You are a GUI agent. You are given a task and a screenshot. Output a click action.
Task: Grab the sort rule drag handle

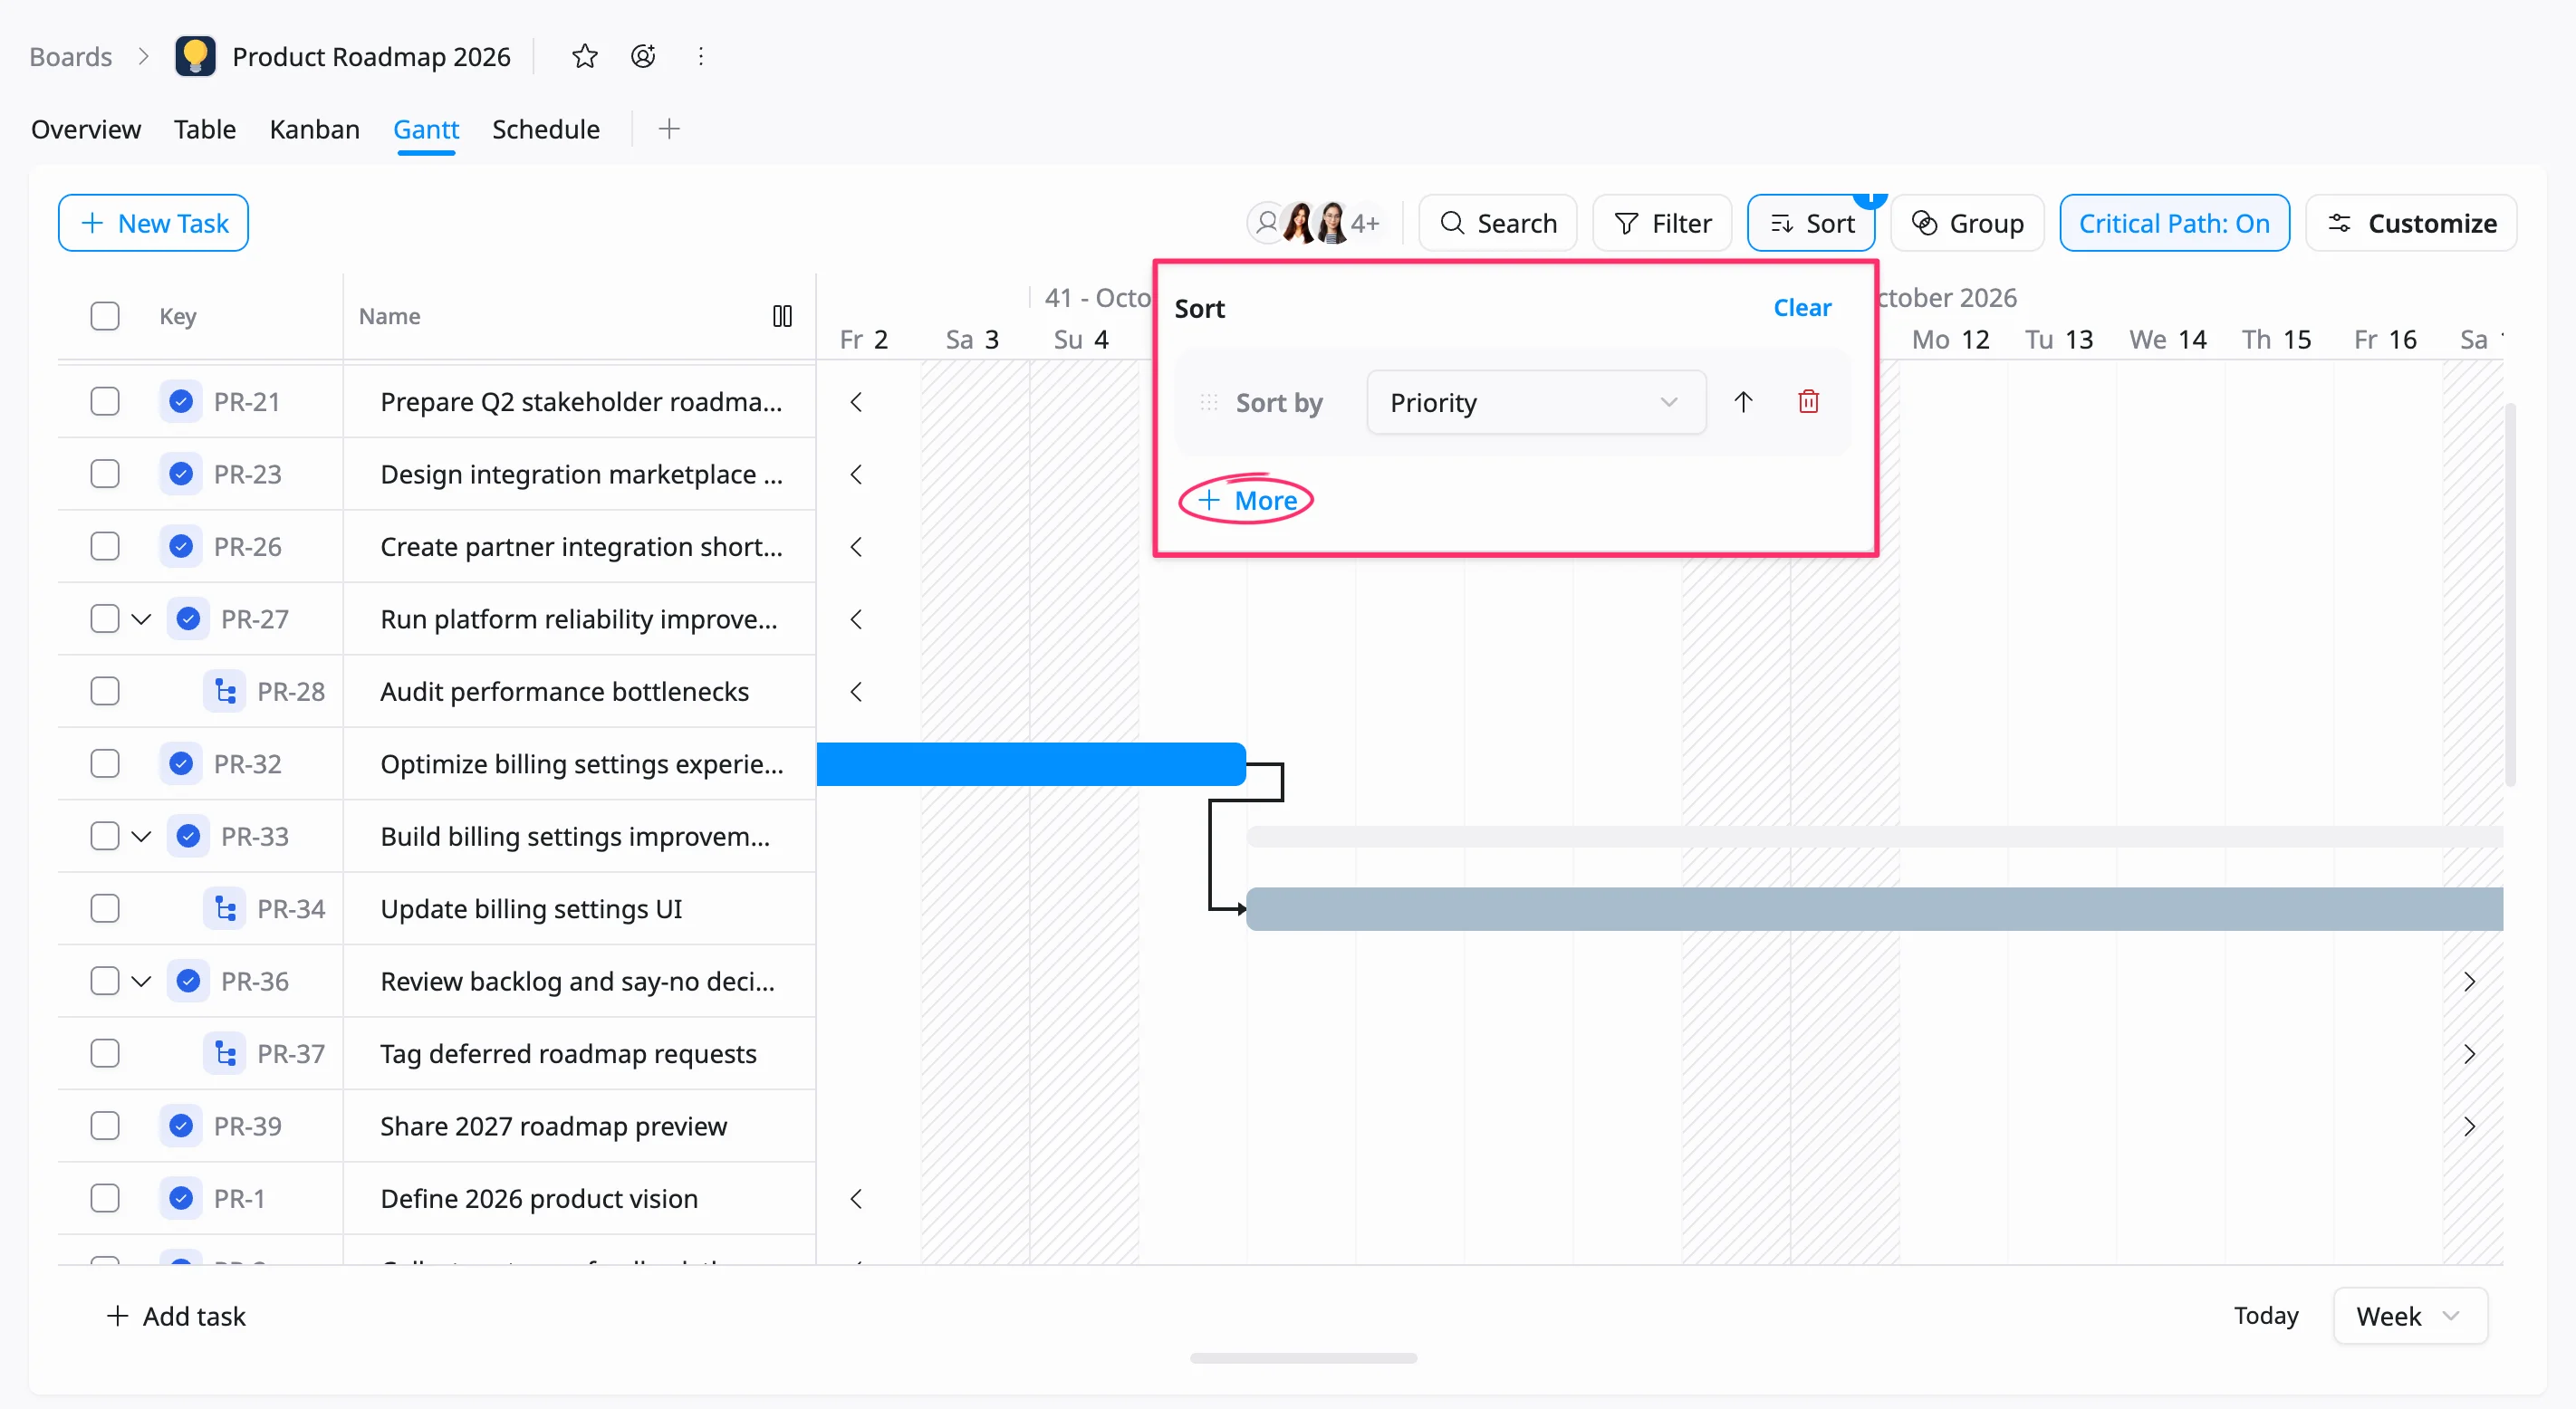click(1208, 402)
